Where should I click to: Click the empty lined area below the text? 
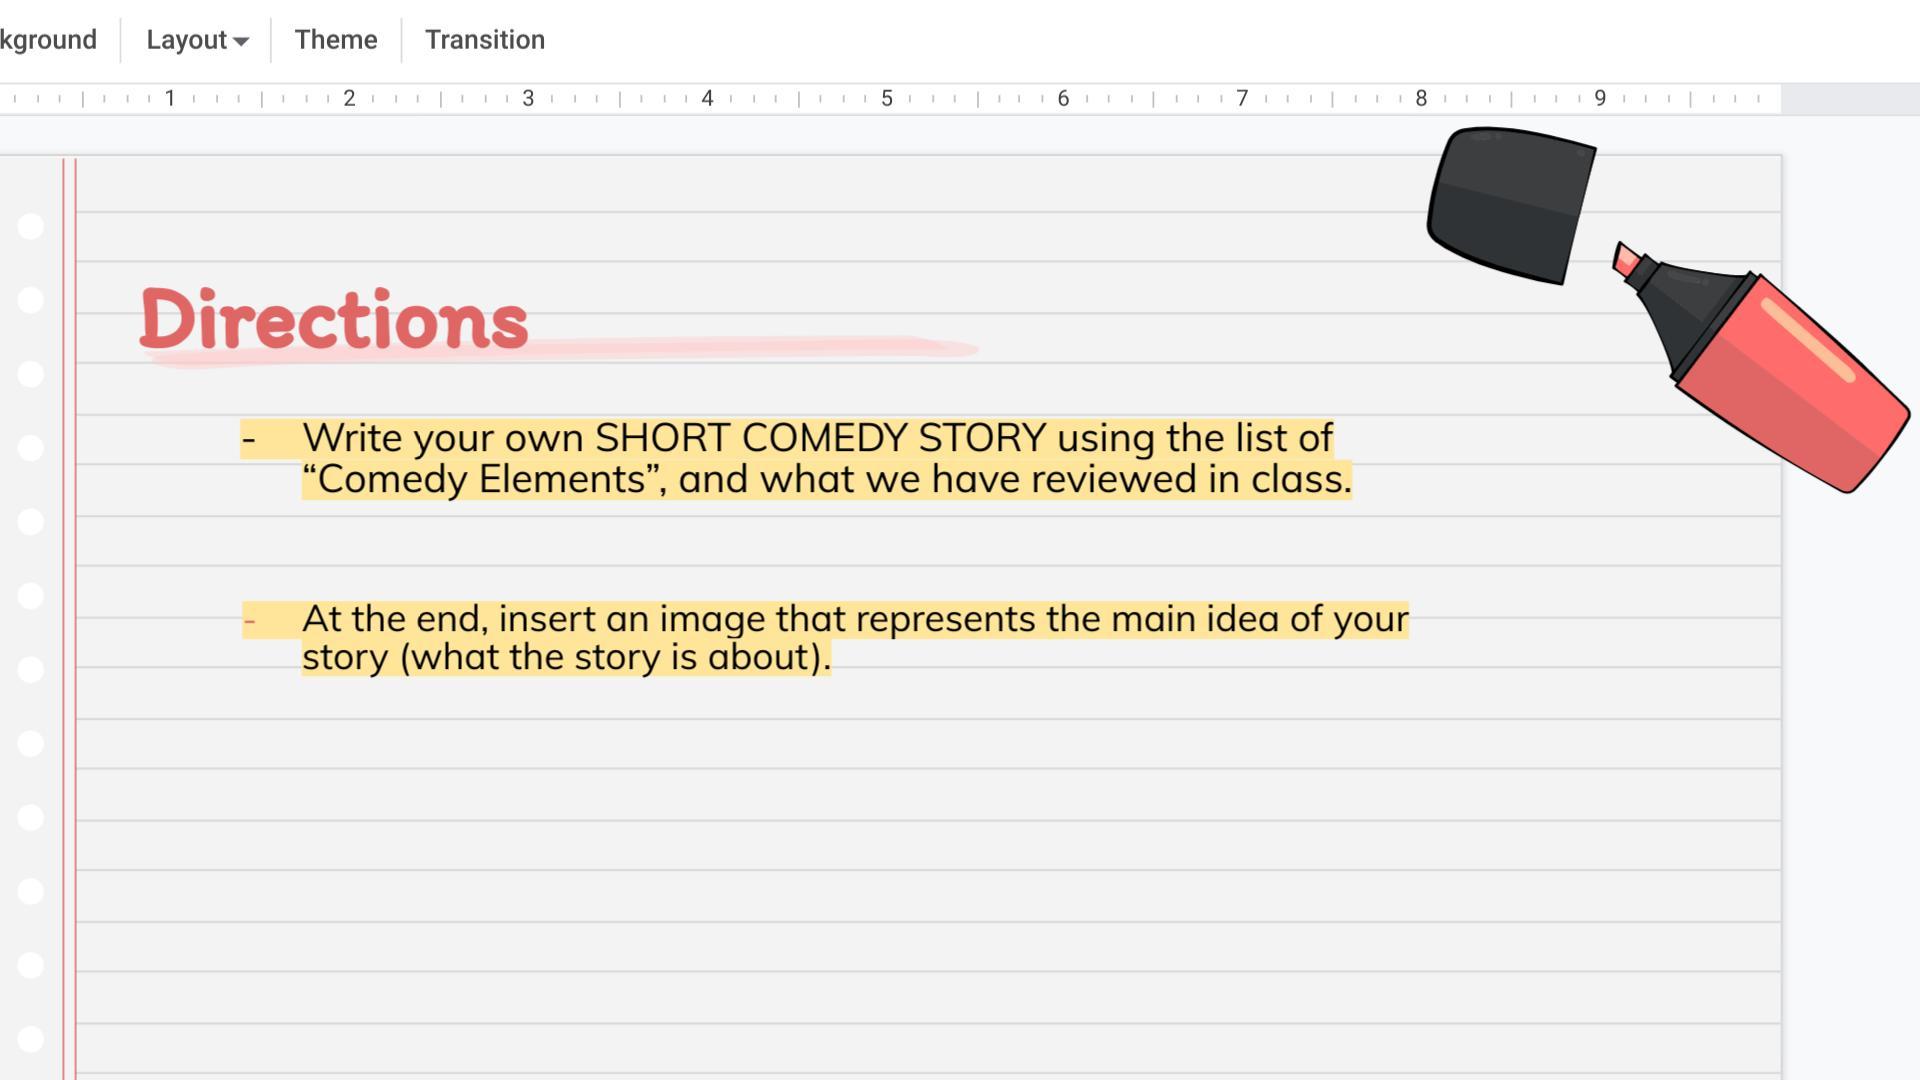tap(900, 870)
